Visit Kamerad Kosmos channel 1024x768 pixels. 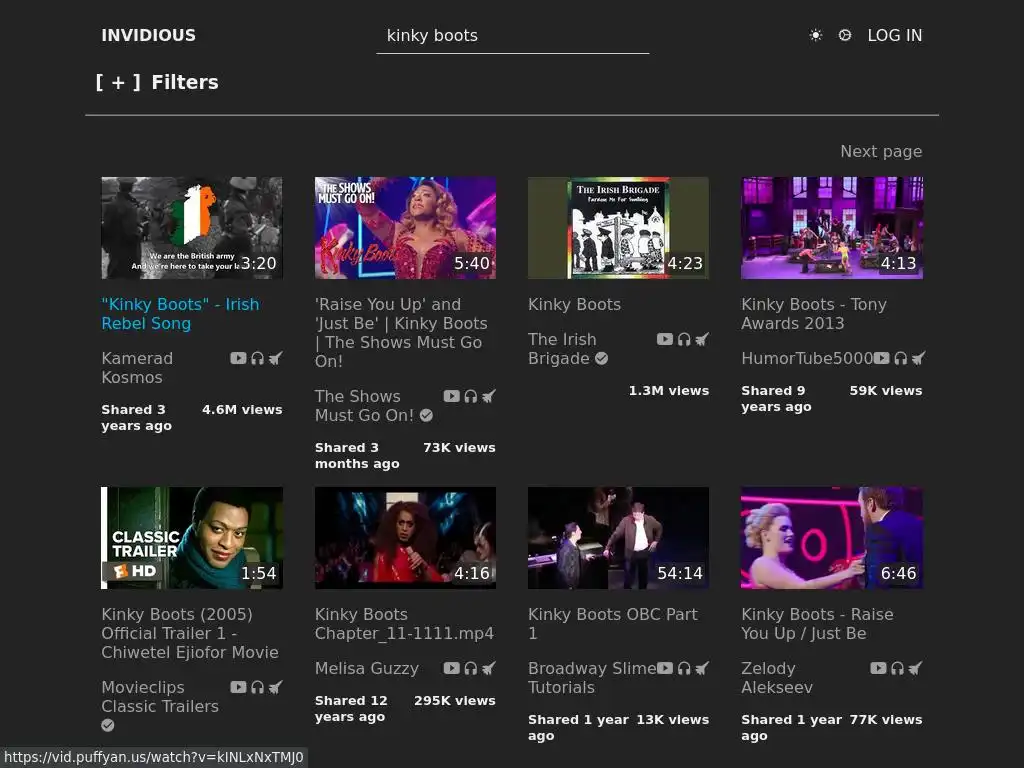tap(137, 368)
